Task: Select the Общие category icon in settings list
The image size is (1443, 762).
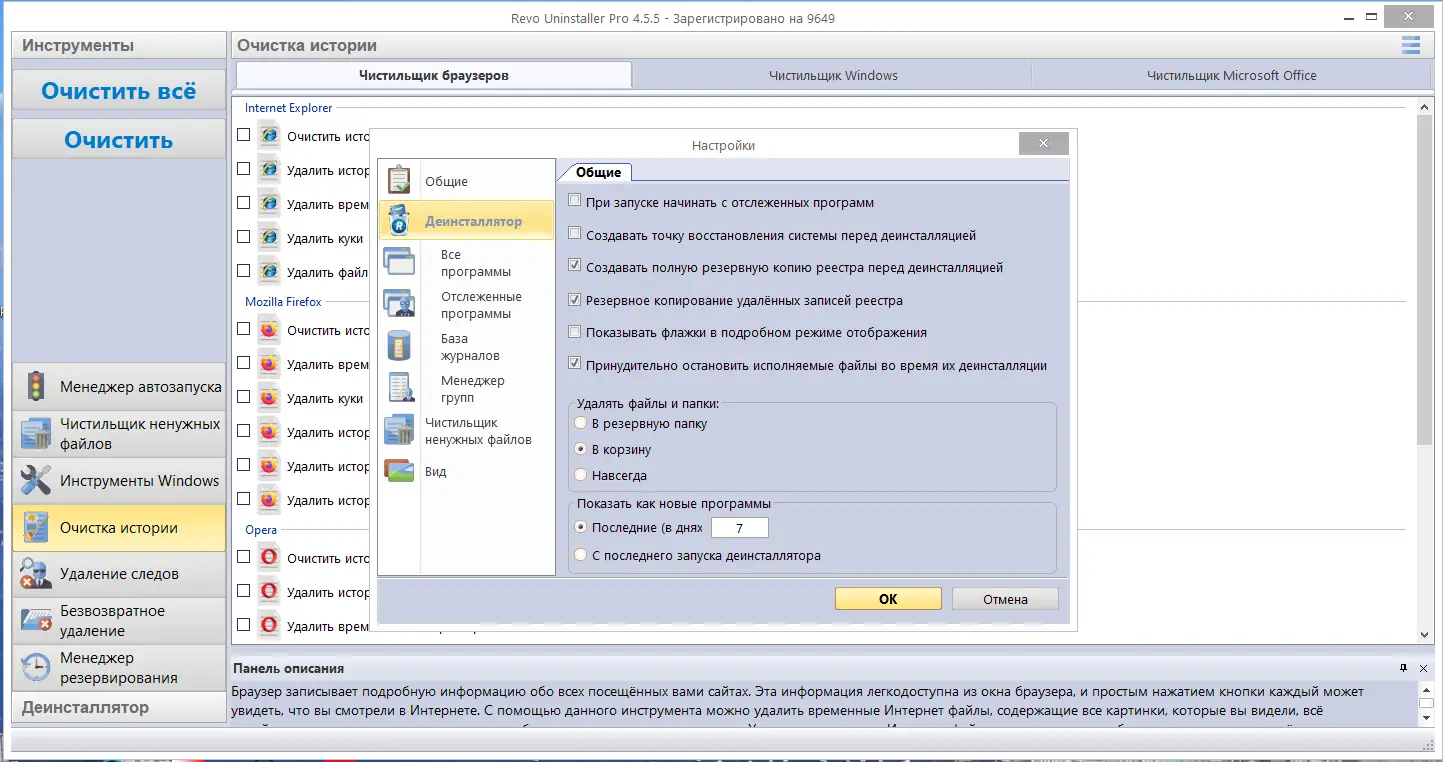Action: pyautogui.click(x=399, y=180)
